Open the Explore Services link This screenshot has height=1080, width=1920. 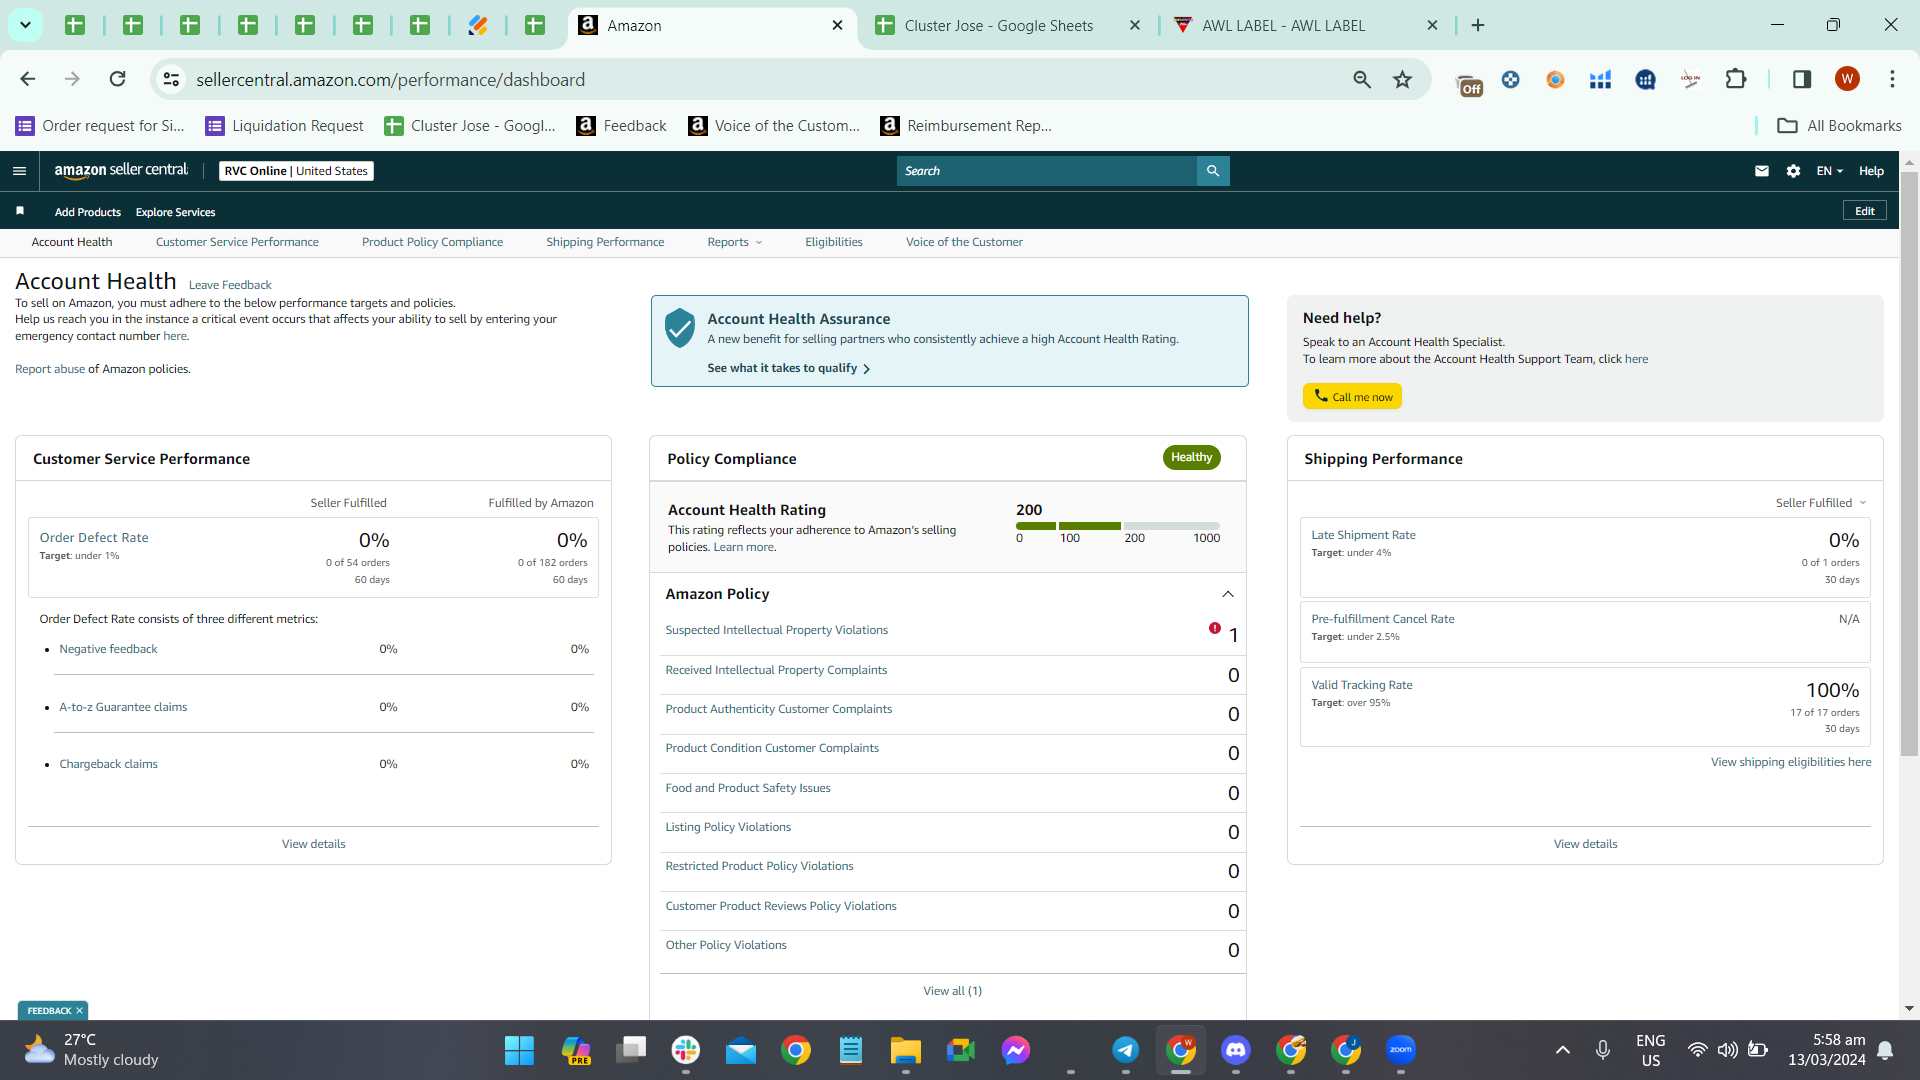(x=176, y=212)
